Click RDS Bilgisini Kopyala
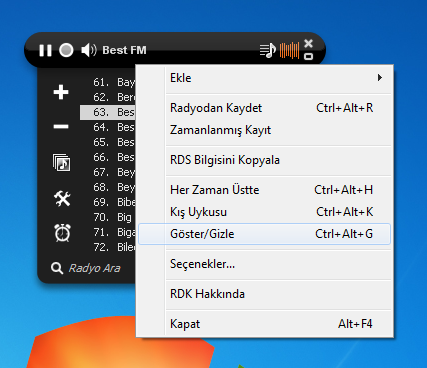This screenshot has width=427, height=368. point(264,160)
